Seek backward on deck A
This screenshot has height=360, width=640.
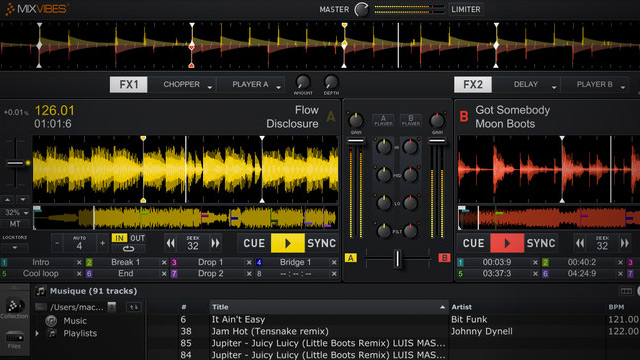[171, 244]
